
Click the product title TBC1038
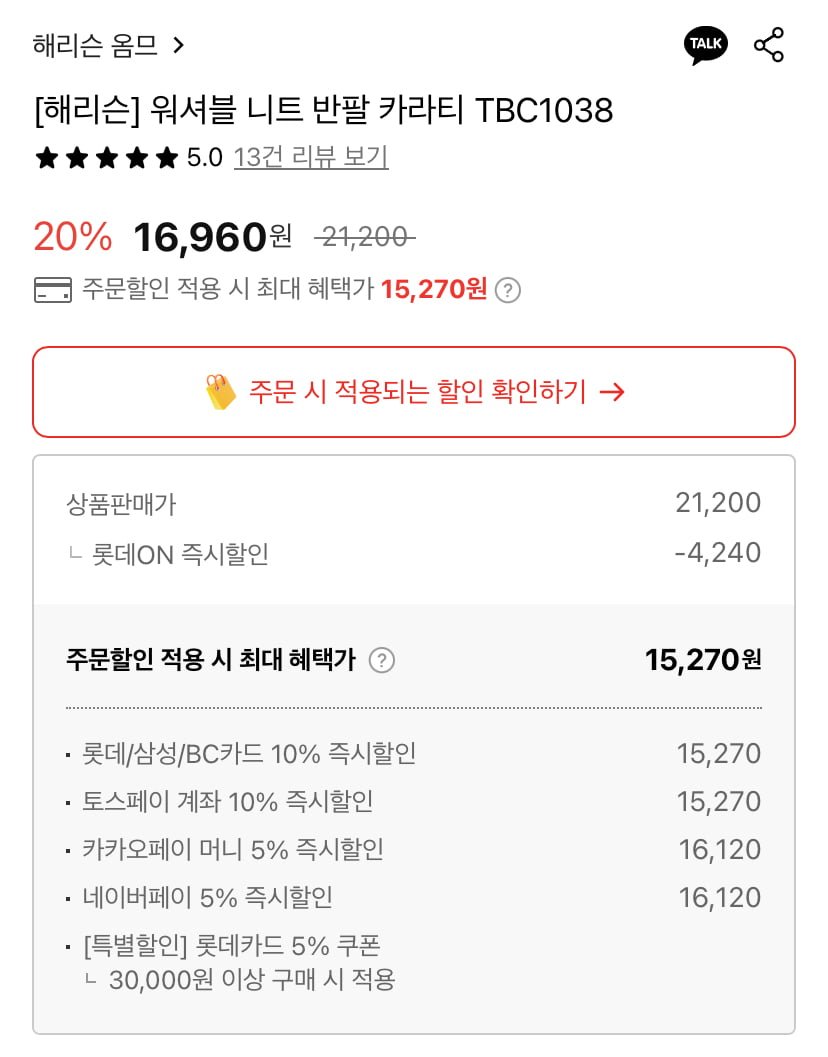click(x=323, y=110)
